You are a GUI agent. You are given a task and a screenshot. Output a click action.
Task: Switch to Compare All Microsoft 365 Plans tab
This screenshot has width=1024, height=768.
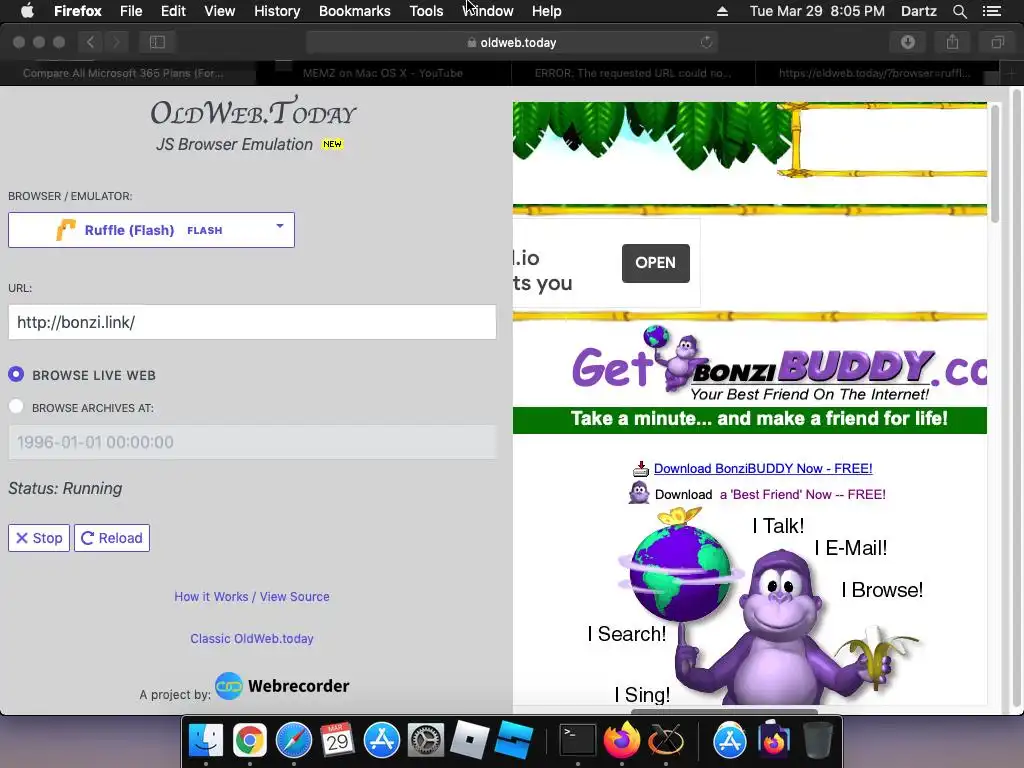click(x=123, y=73)
